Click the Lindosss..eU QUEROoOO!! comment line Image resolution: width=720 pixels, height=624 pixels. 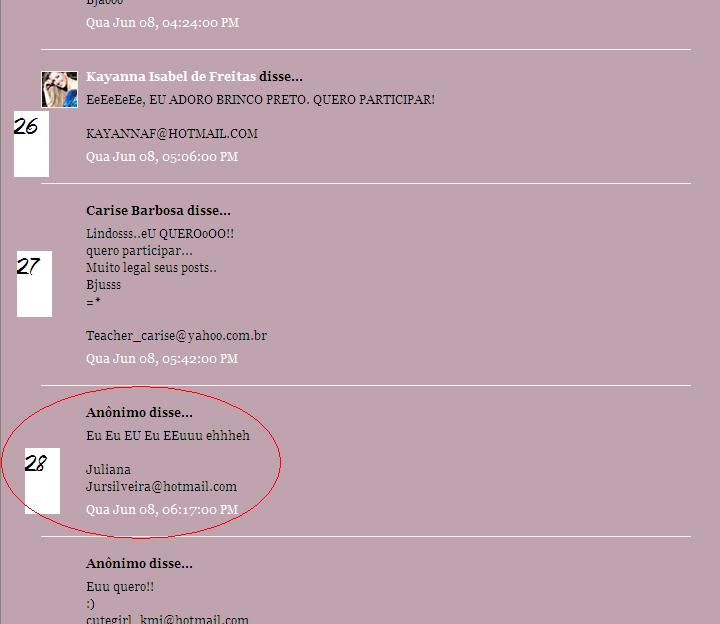(x=160, y=233)
